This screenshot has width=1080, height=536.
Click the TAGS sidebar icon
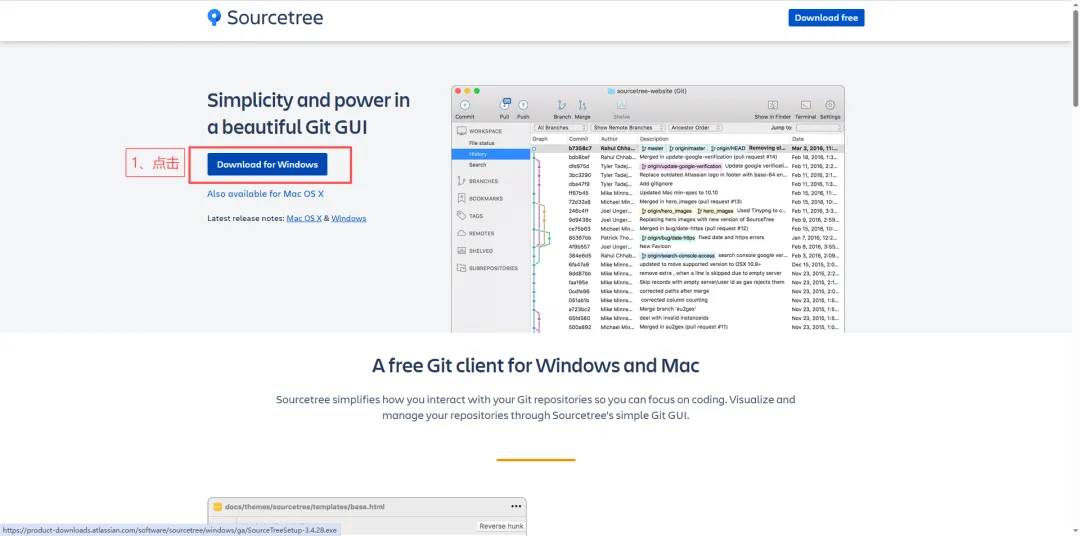click(461, 216)
